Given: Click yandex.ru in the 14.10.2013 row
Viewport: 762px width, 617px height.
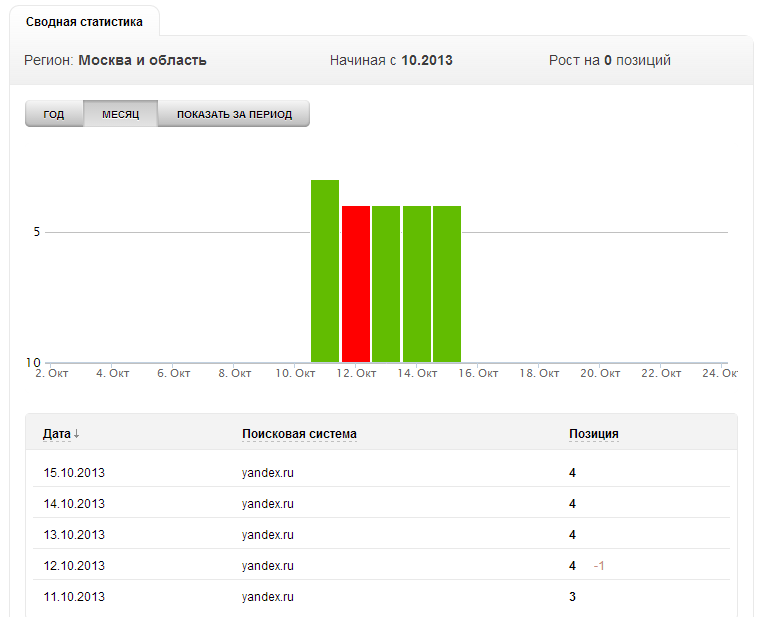Looking at the screenshot, I should point(268,504).
